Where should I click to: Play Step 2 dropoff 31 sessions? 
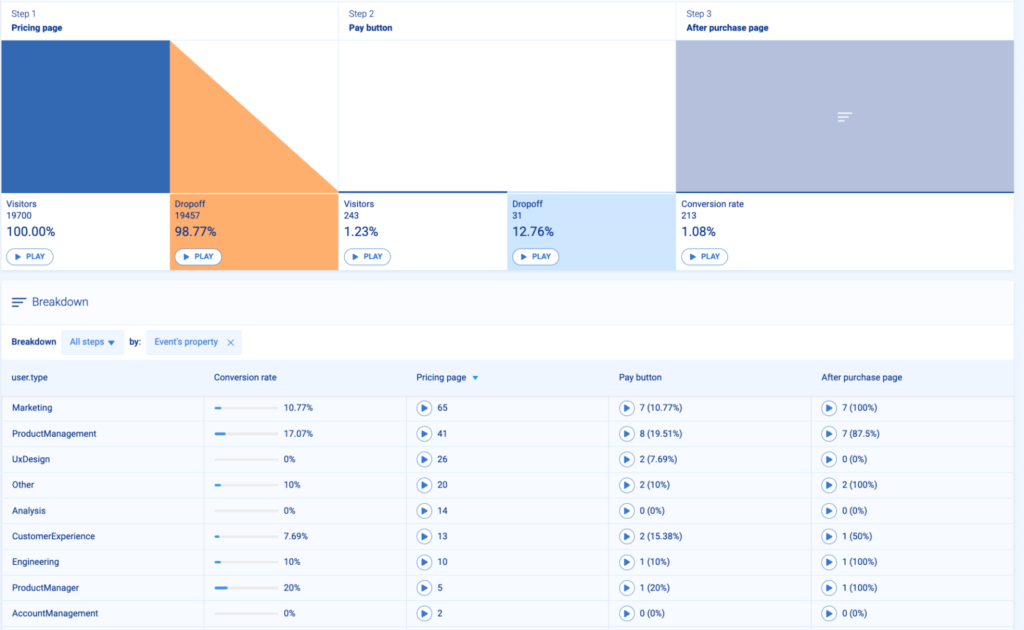coord(536,257)
